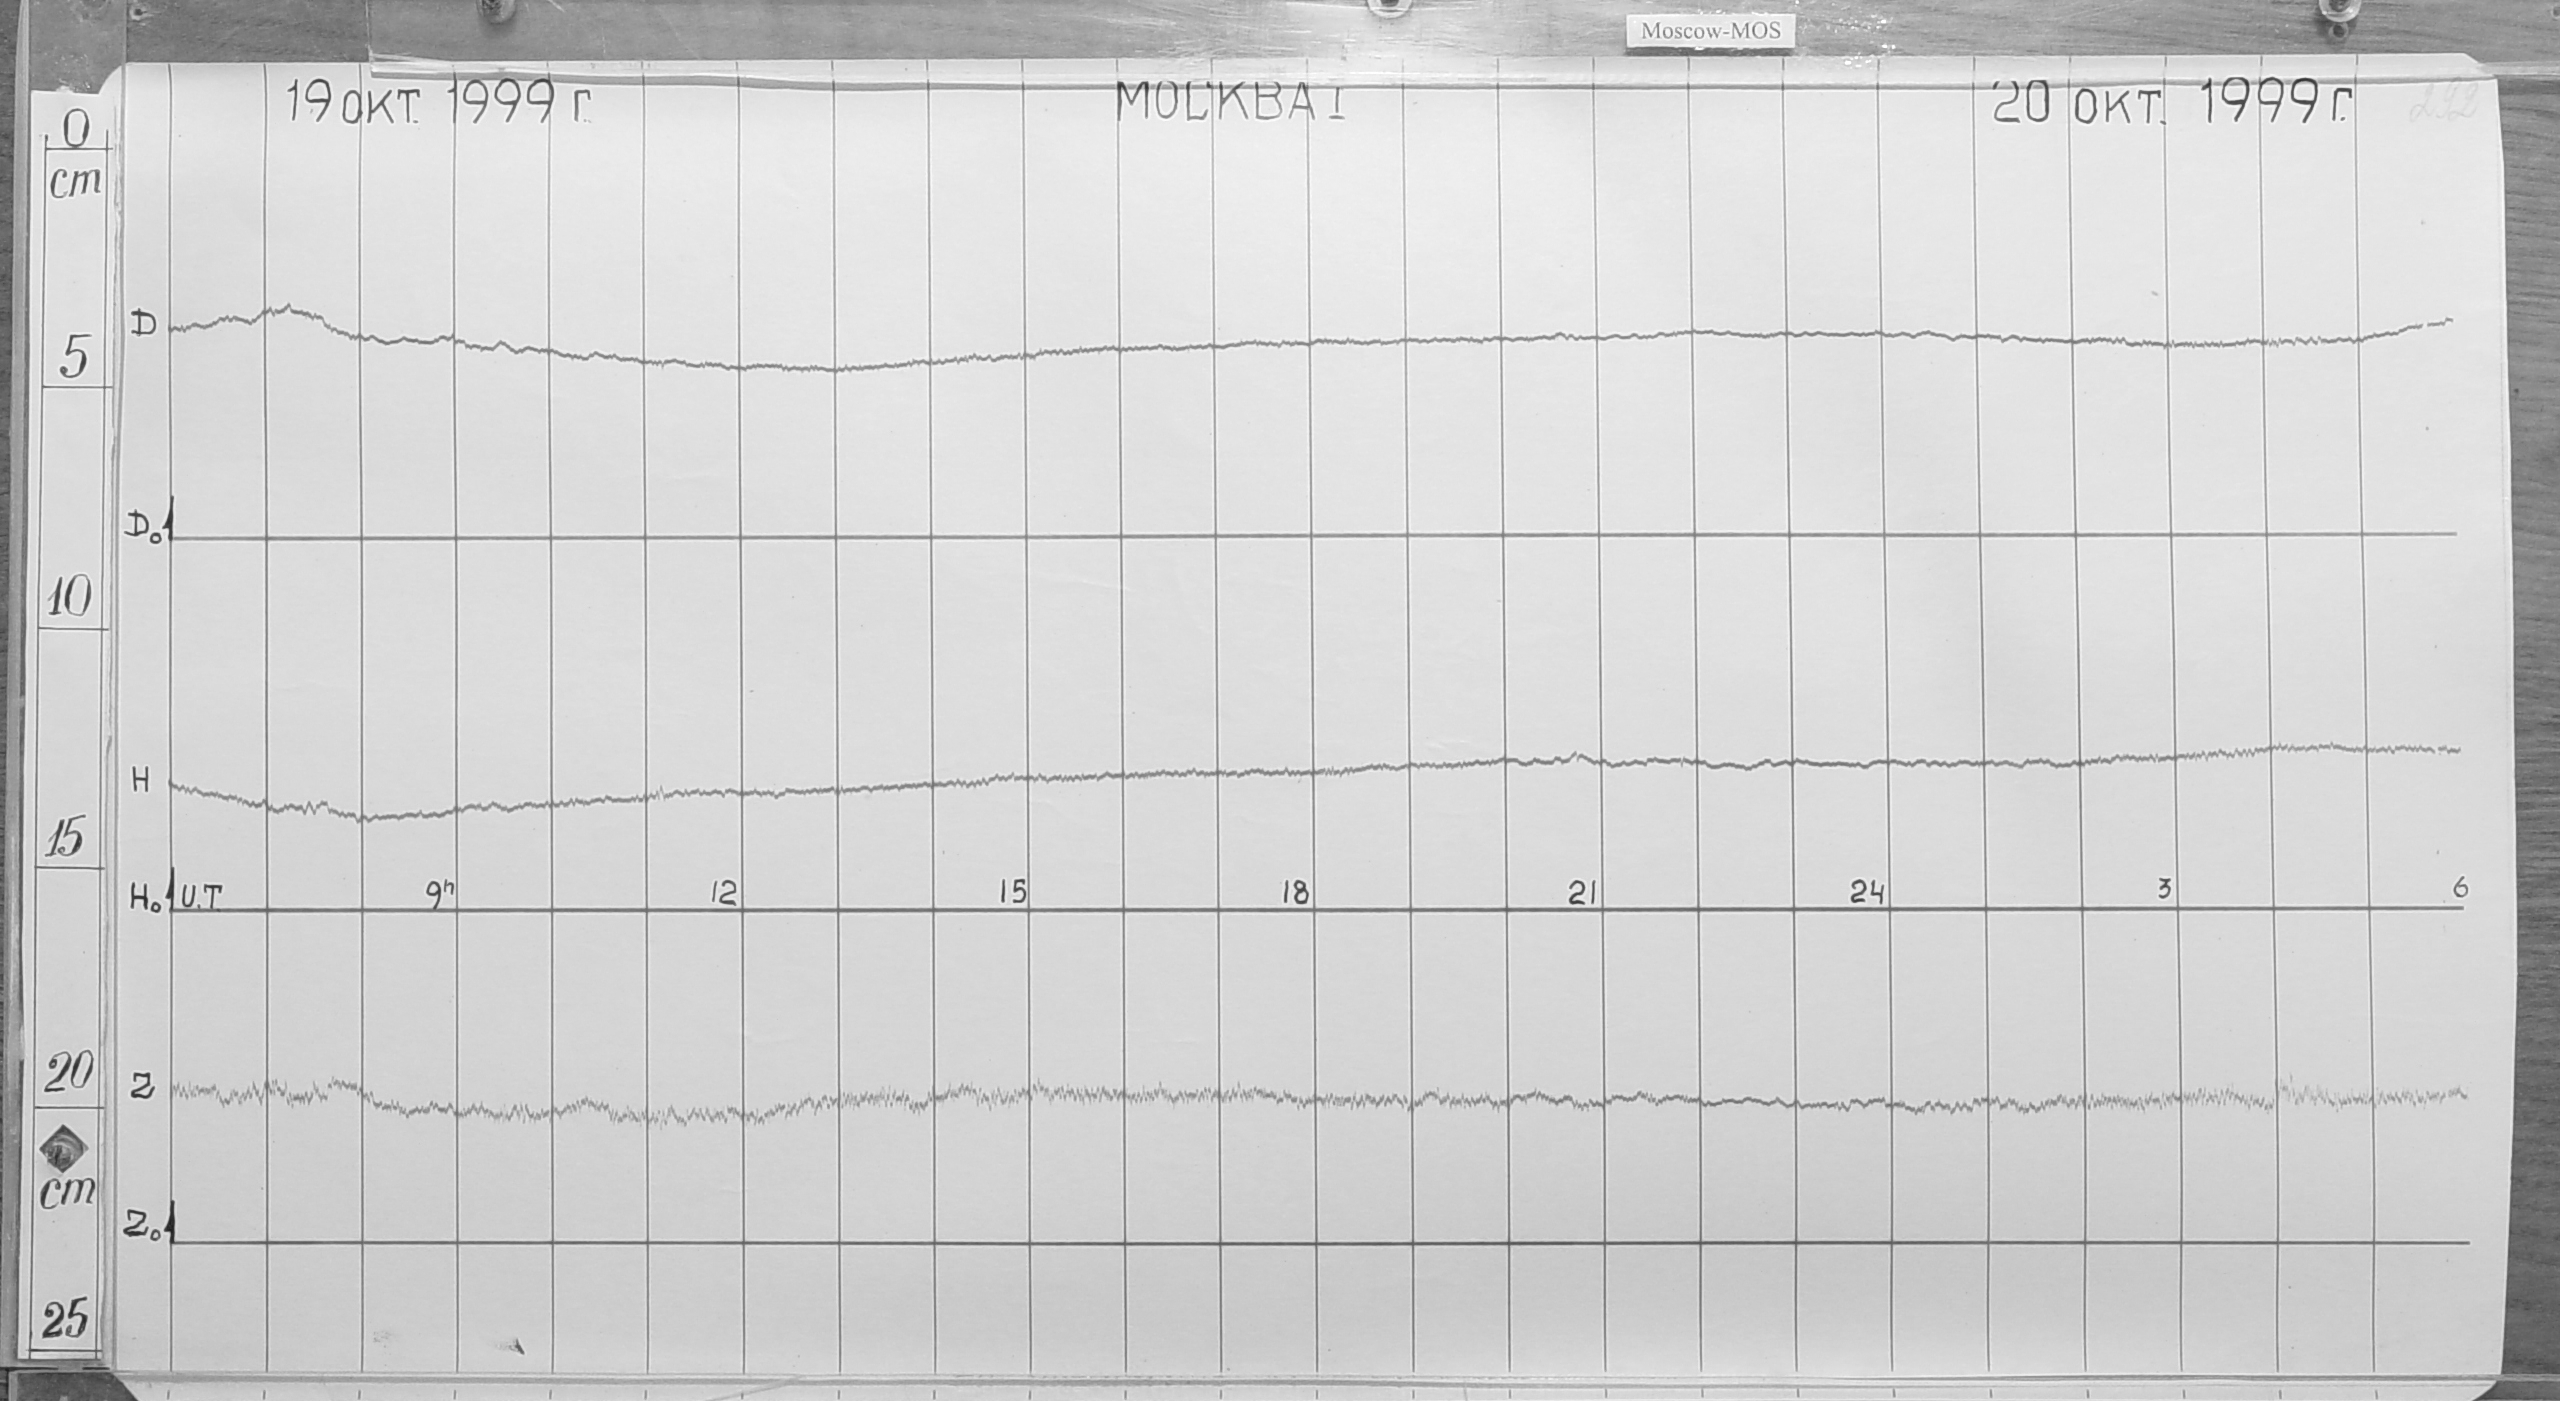Click the U.T time axis label
Screen dimensions: 2560x1401
pos(199,898)
